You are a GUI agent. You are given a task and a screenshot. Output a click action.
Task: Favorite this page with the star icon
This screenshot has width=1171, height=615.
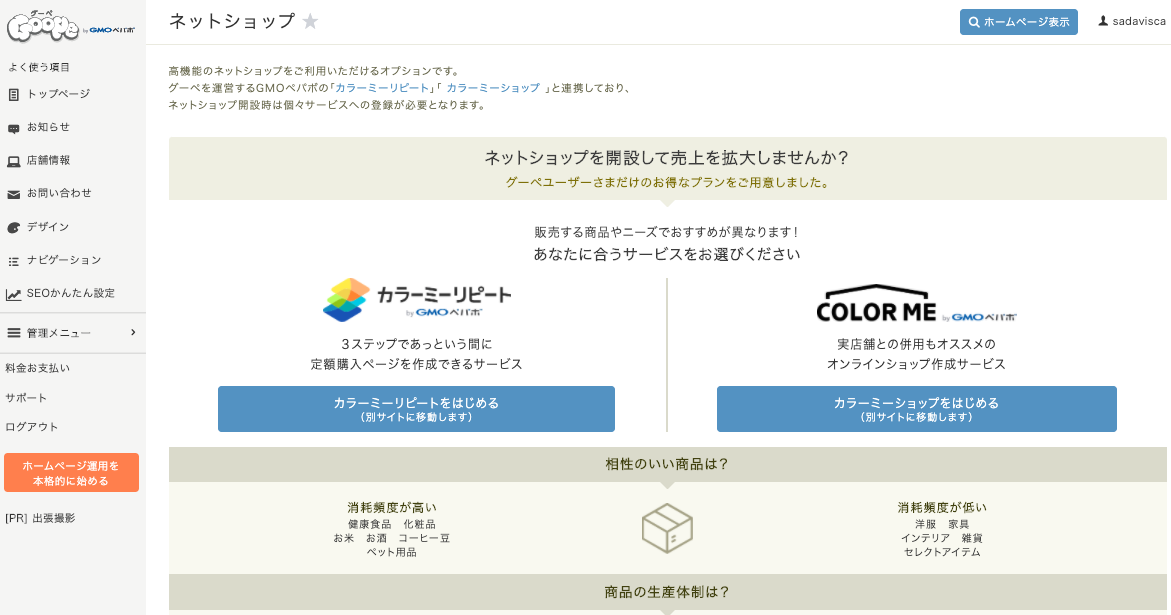(311, 22)
